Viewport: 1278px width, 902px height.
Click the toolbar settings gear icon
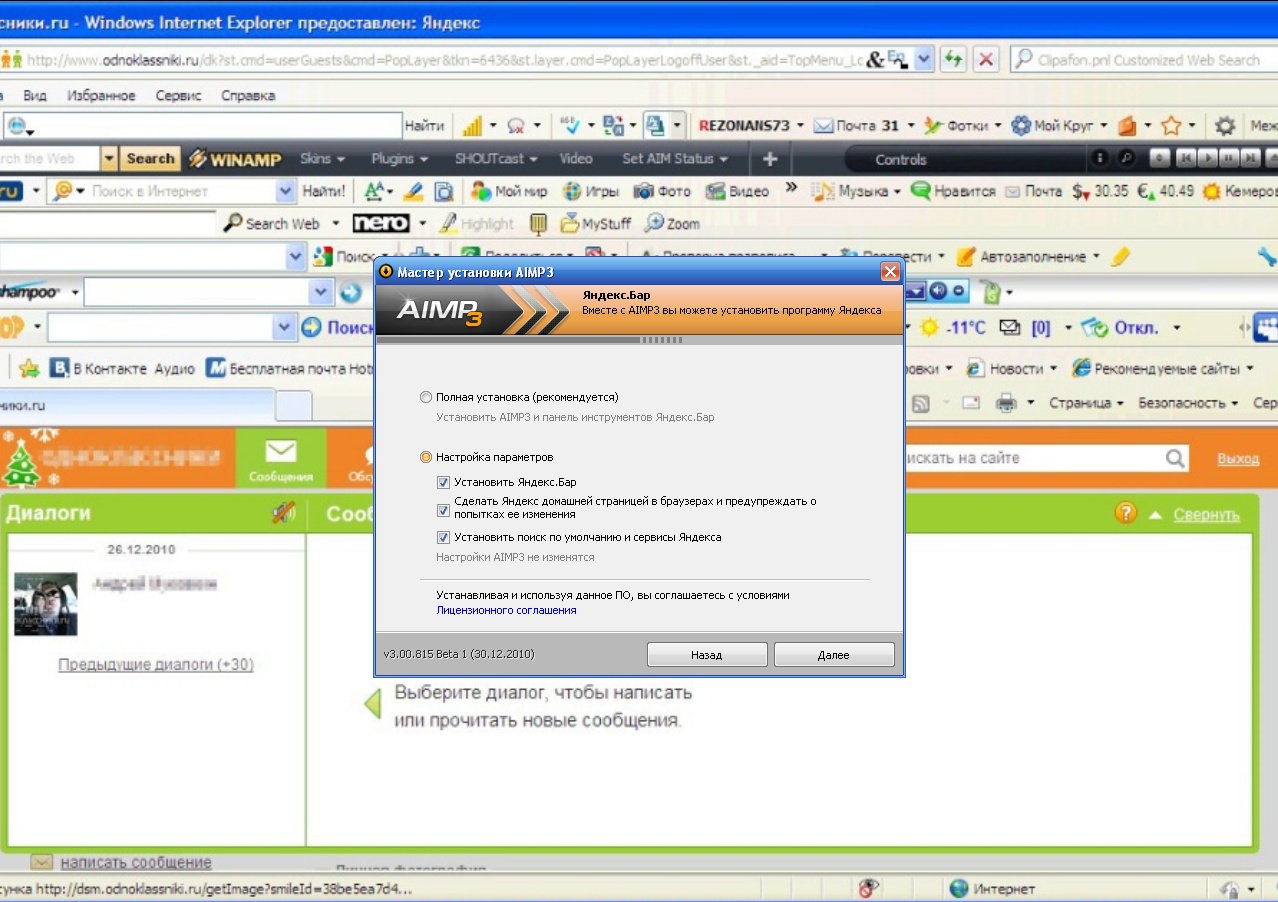pyautogui.click(x=1225, y=126)
